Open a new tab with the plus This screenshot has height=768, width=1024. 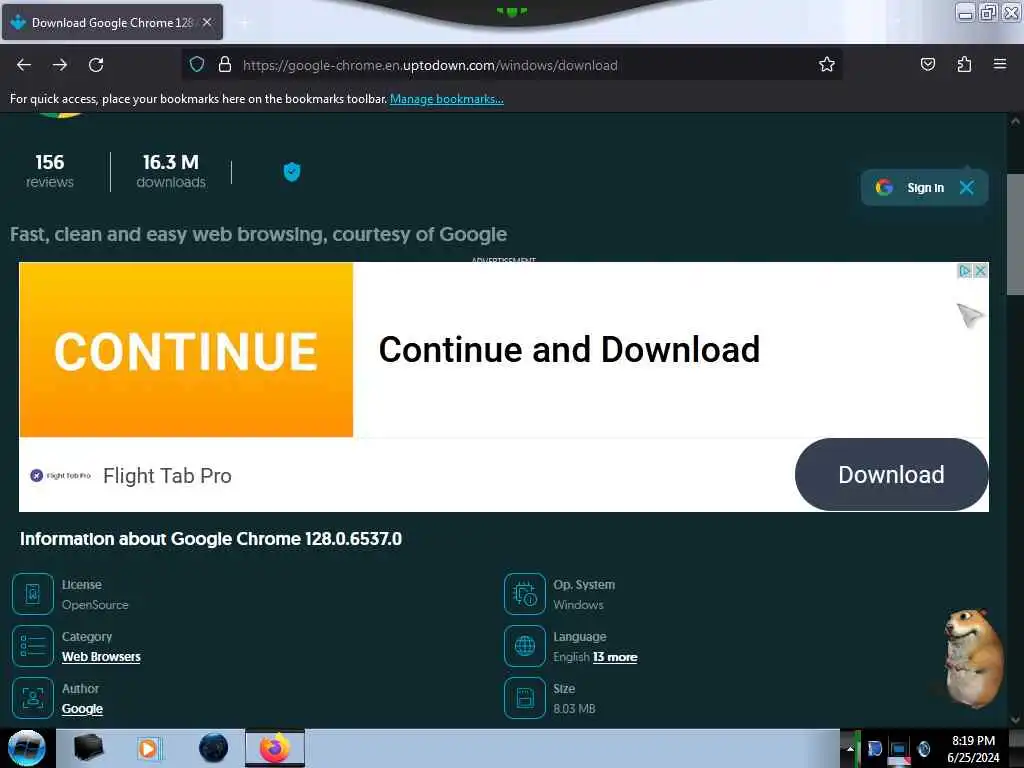[244, 23]
